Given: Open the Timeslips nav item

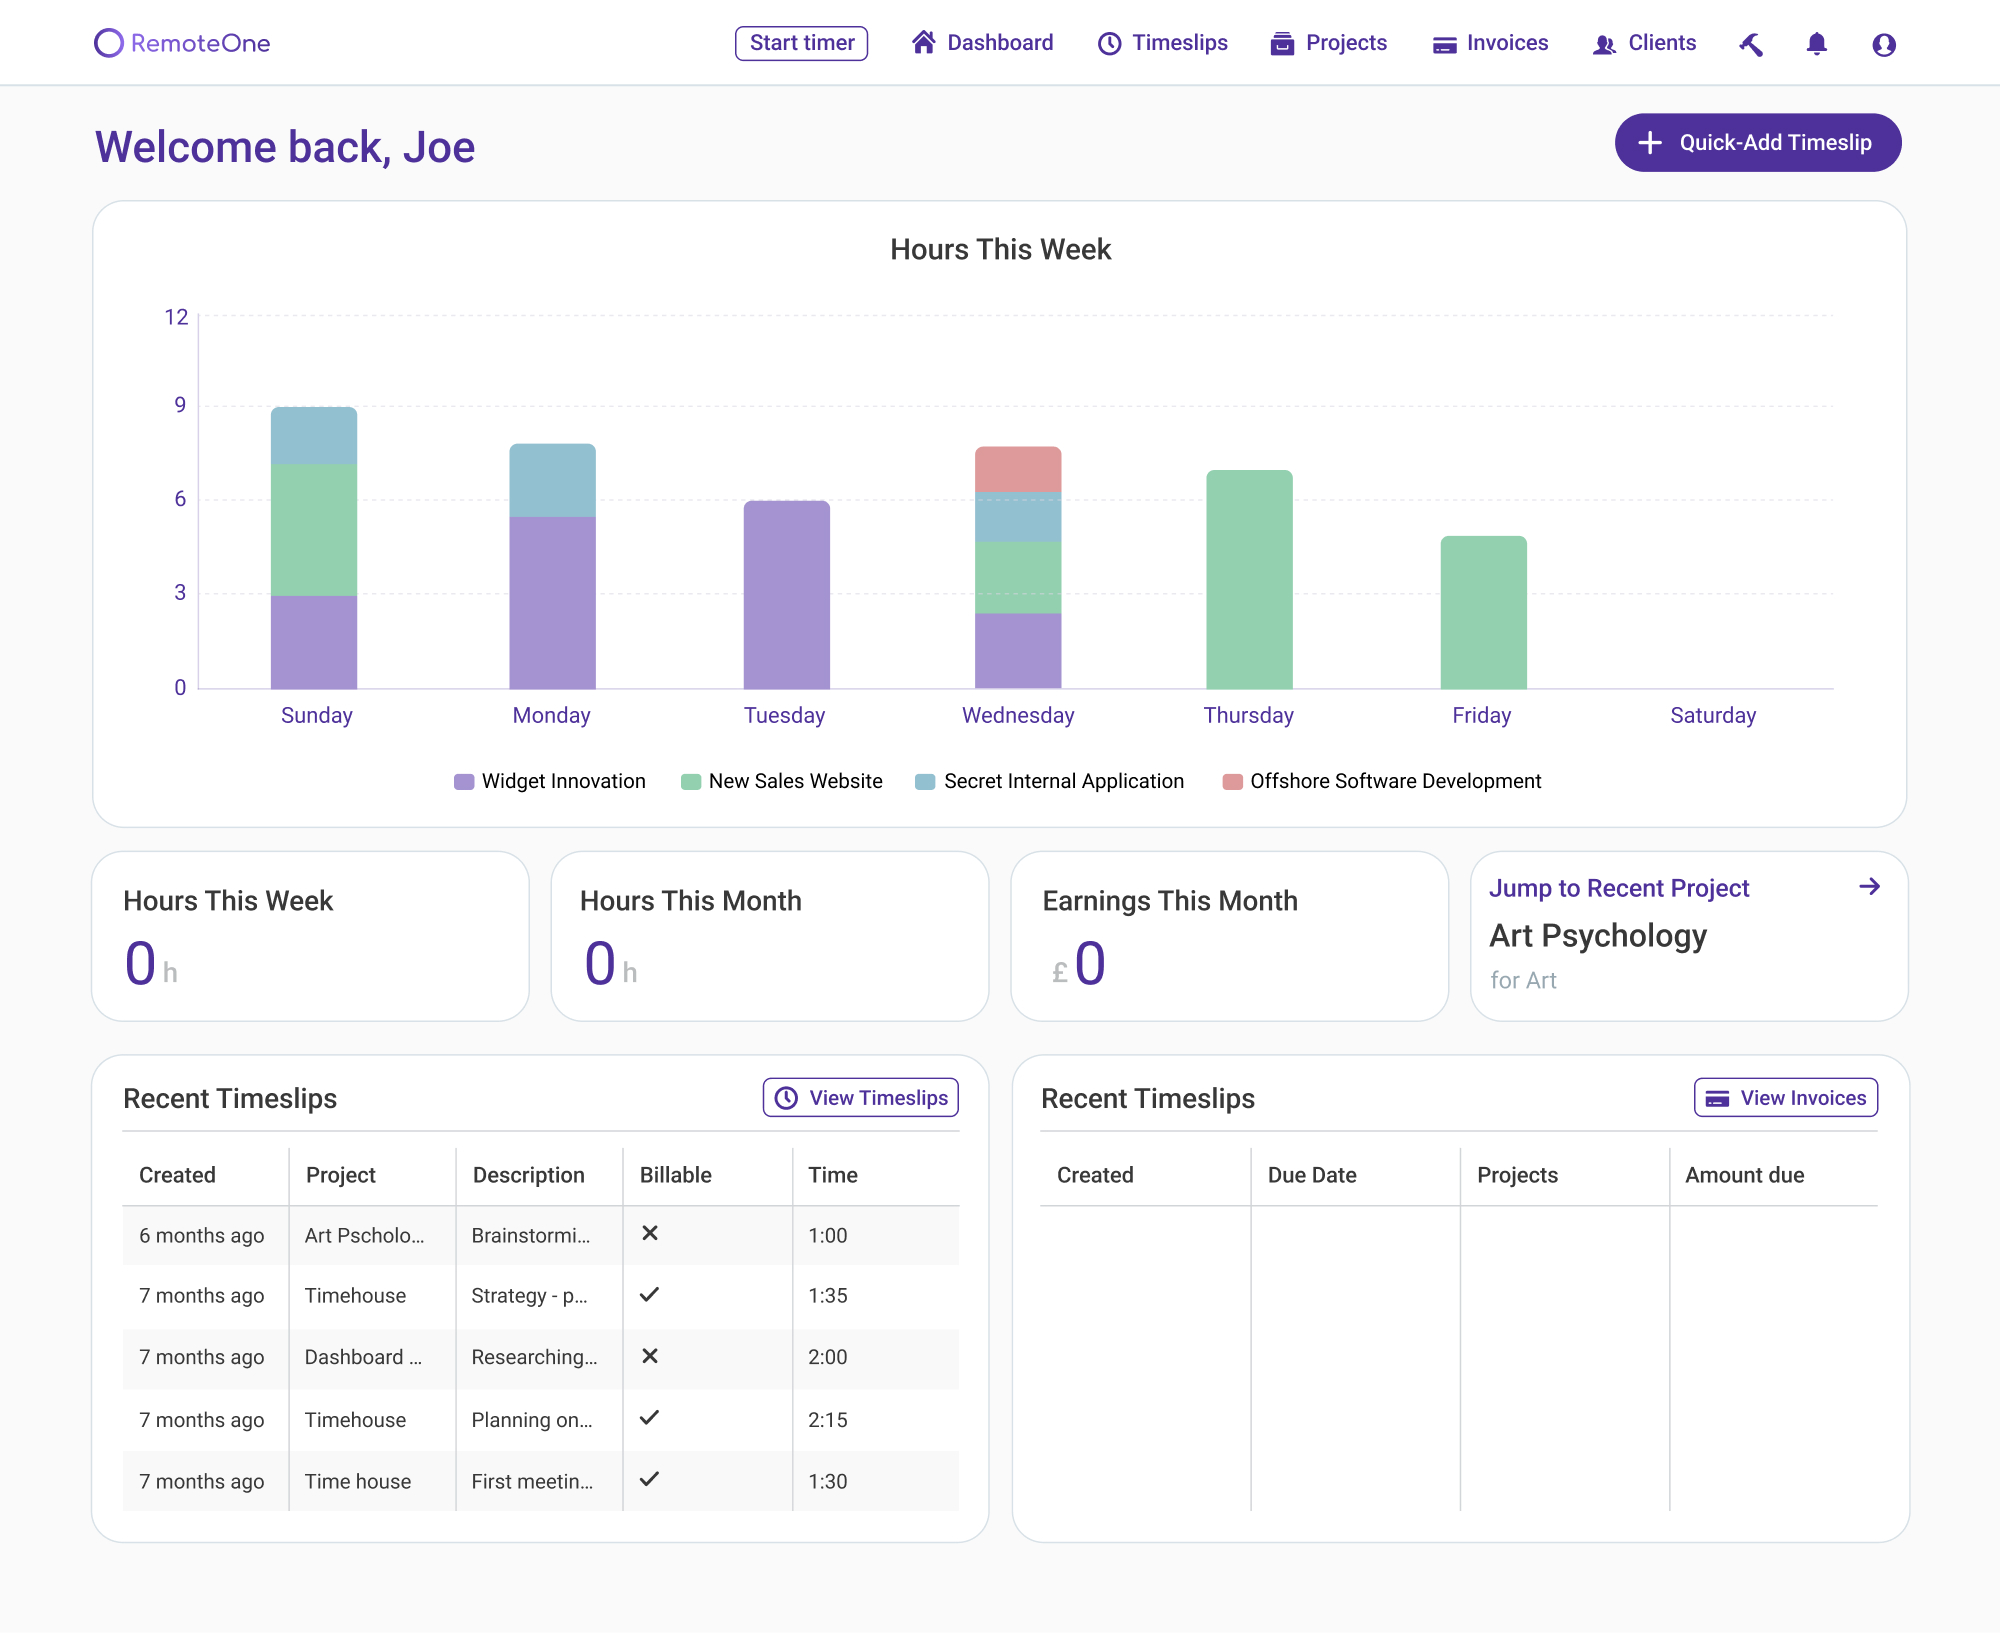Looking at the screenshot, I should [x=1163, y=43].
